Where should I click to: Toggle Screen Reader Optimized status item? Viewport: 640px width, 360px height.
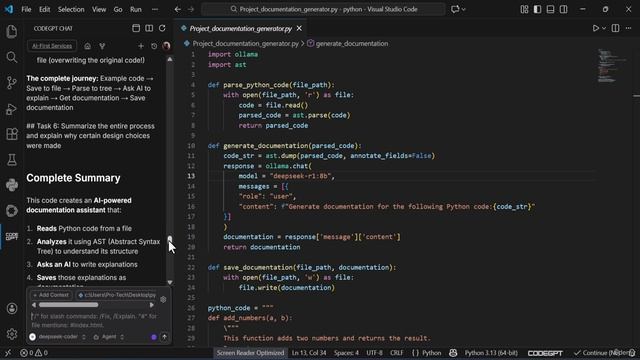click(250, 353)
